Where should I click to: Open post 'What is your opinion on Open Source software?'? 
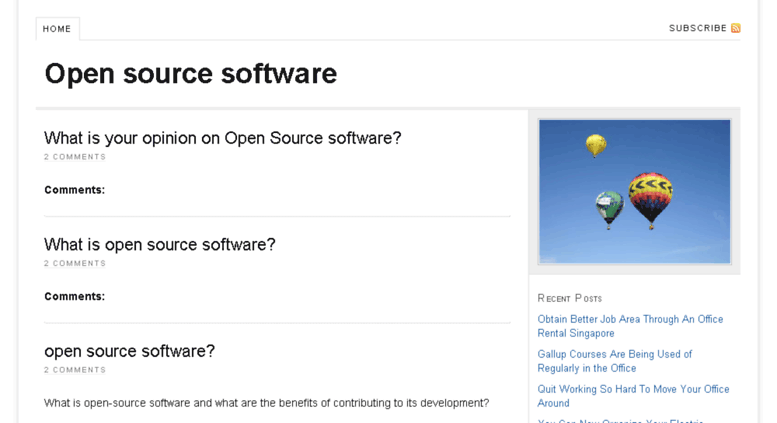[x=222, y=138]
